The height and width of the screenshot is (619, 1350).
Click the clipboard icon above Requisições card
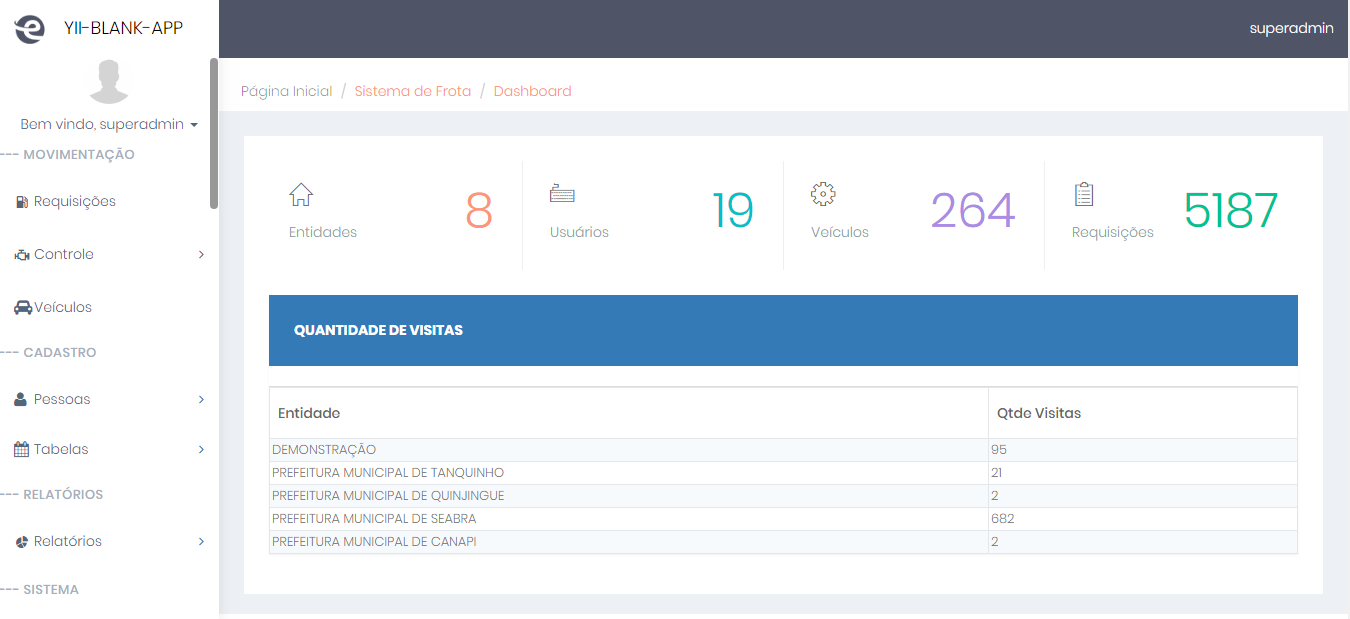tap(1084, 194)
